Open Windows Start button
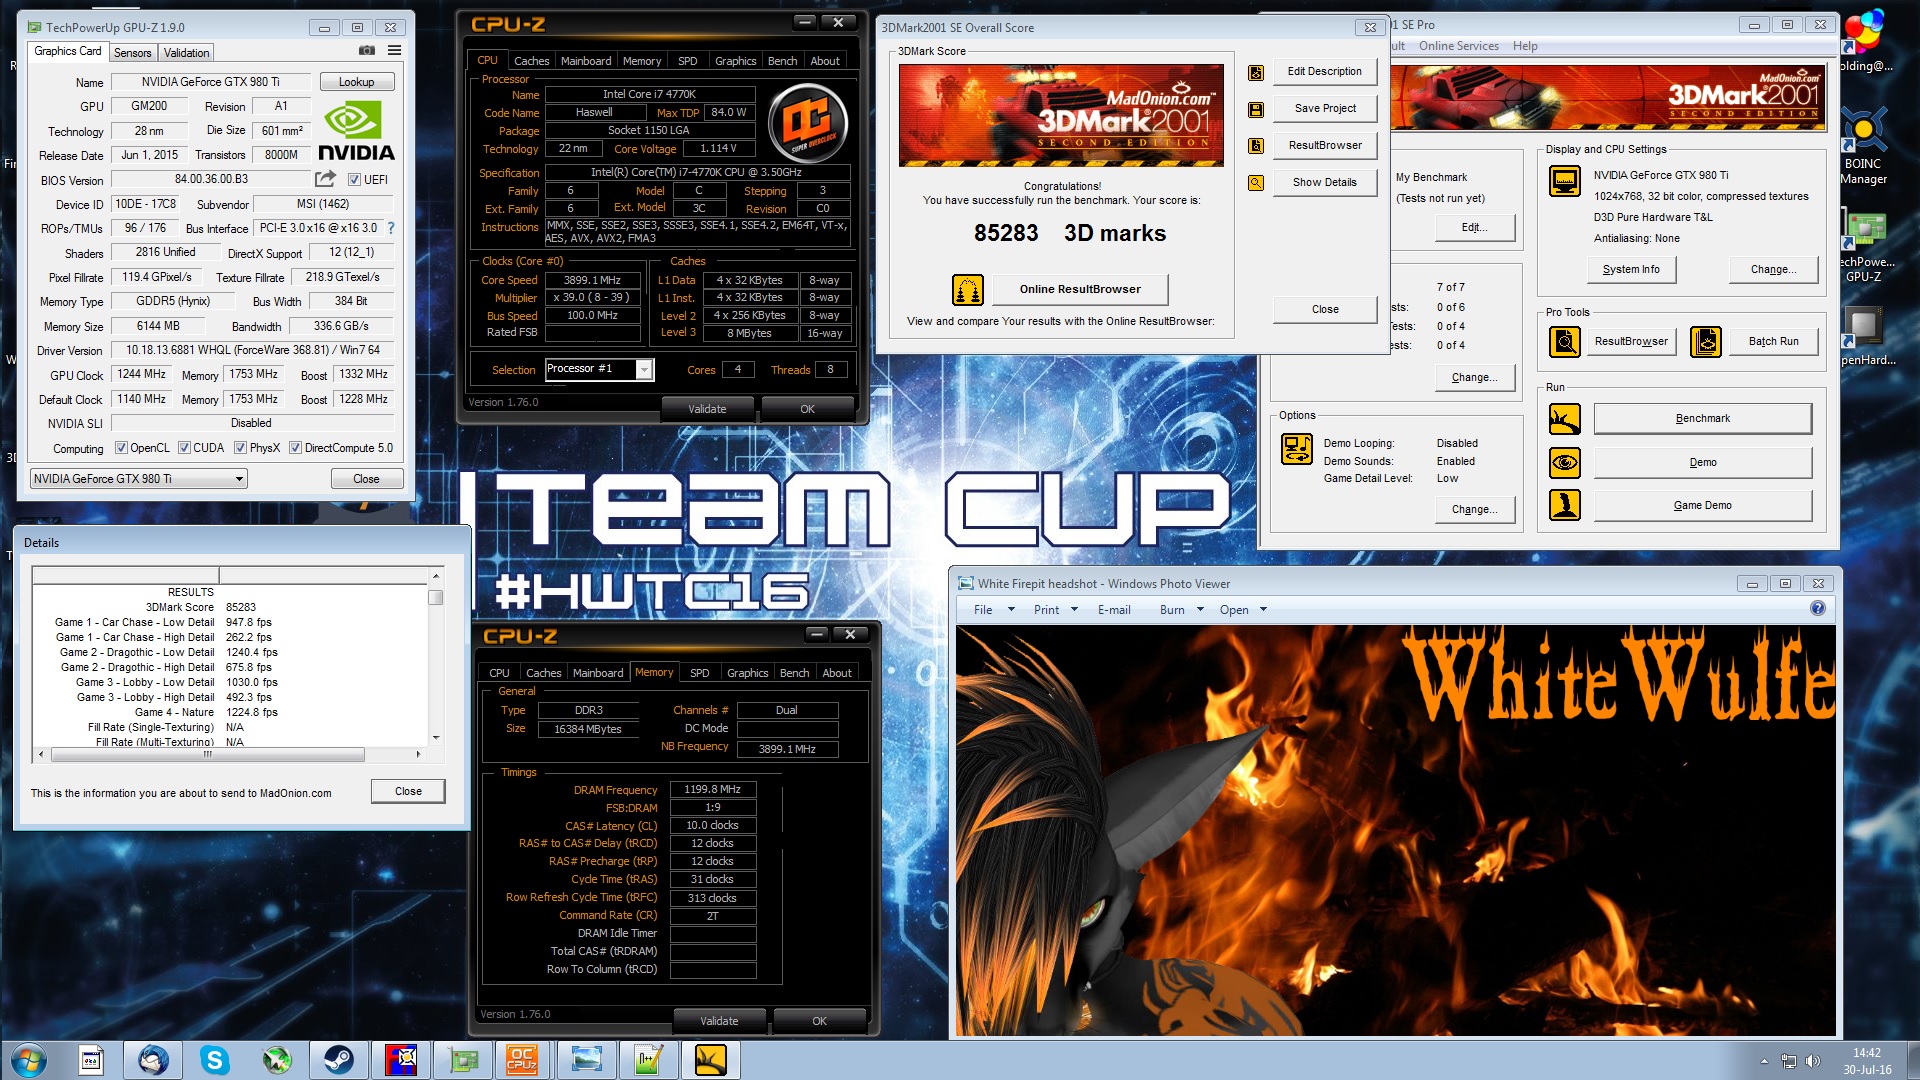Screen dimensions: 1920x1080 click(27, 1060)
